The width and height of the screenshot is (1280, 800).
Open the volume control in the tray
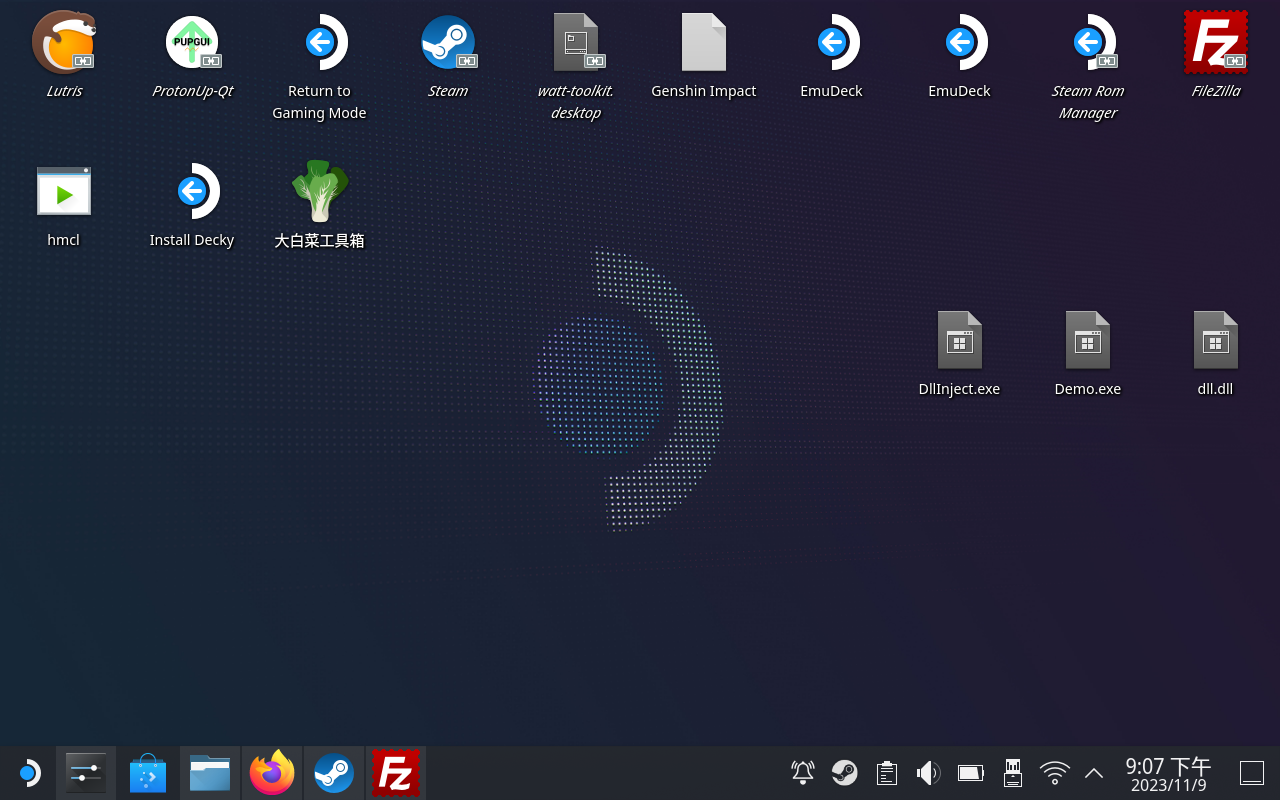click(928, 772)
